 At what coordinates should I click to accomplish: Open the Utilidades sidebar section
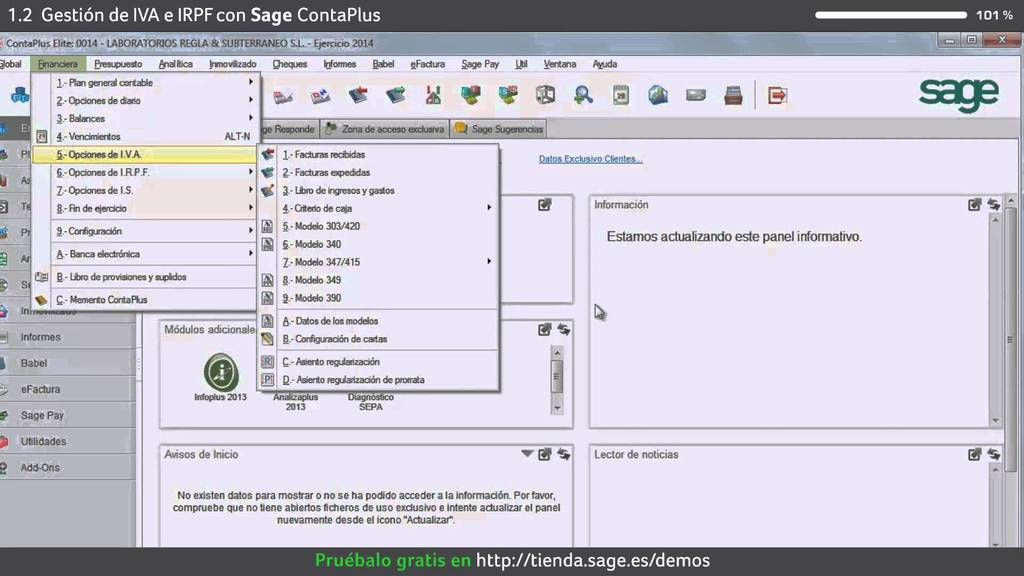click(68, 441)
